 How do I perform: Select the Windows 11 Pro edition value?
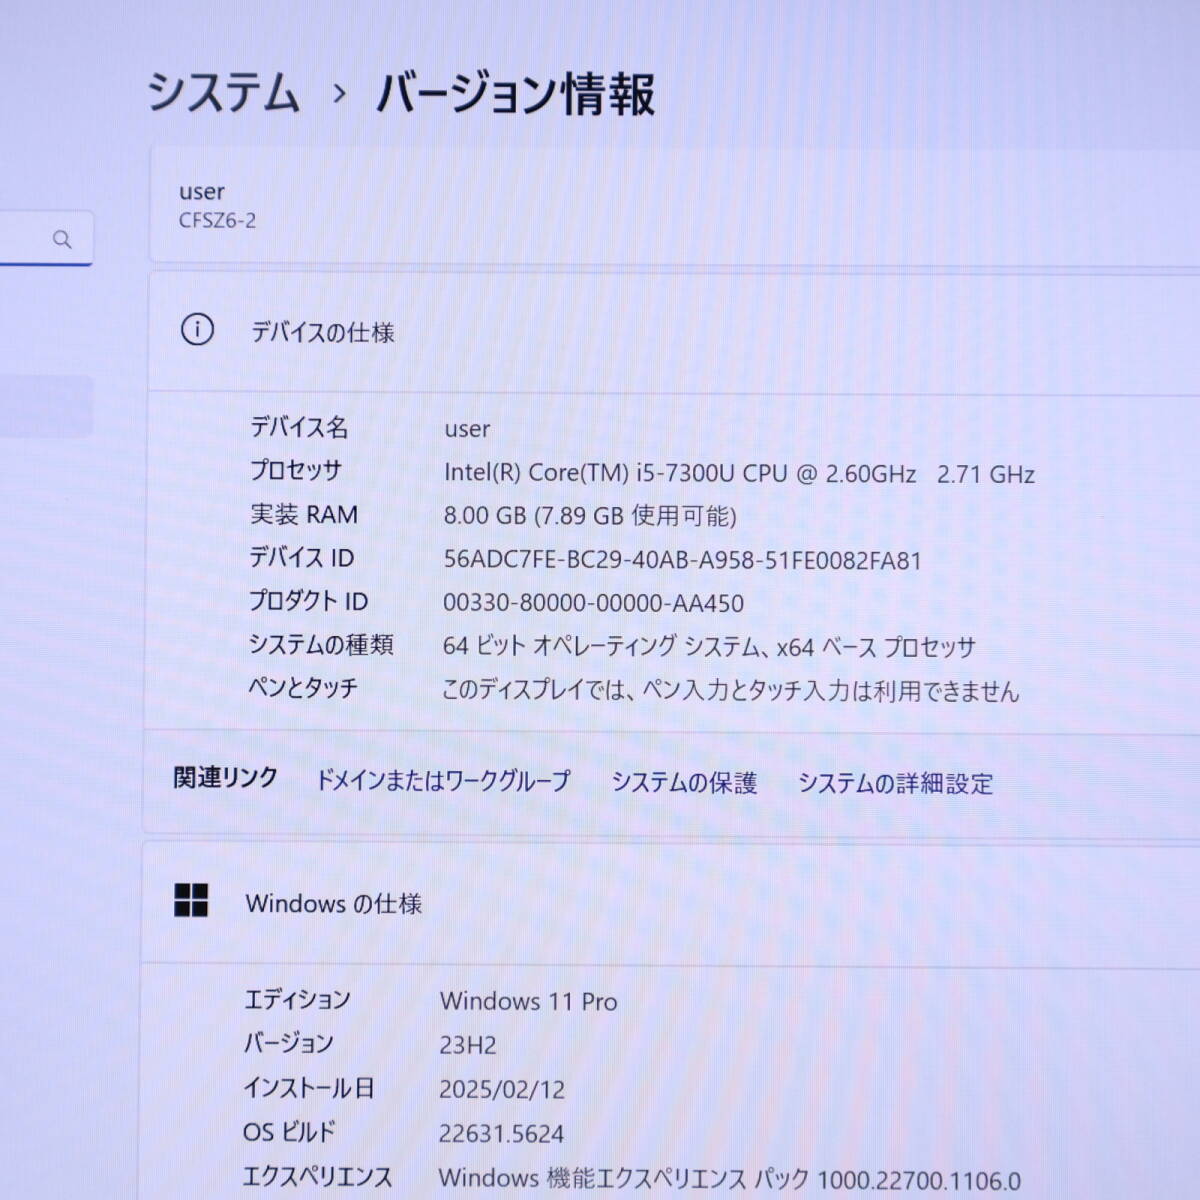point(528,1001)
